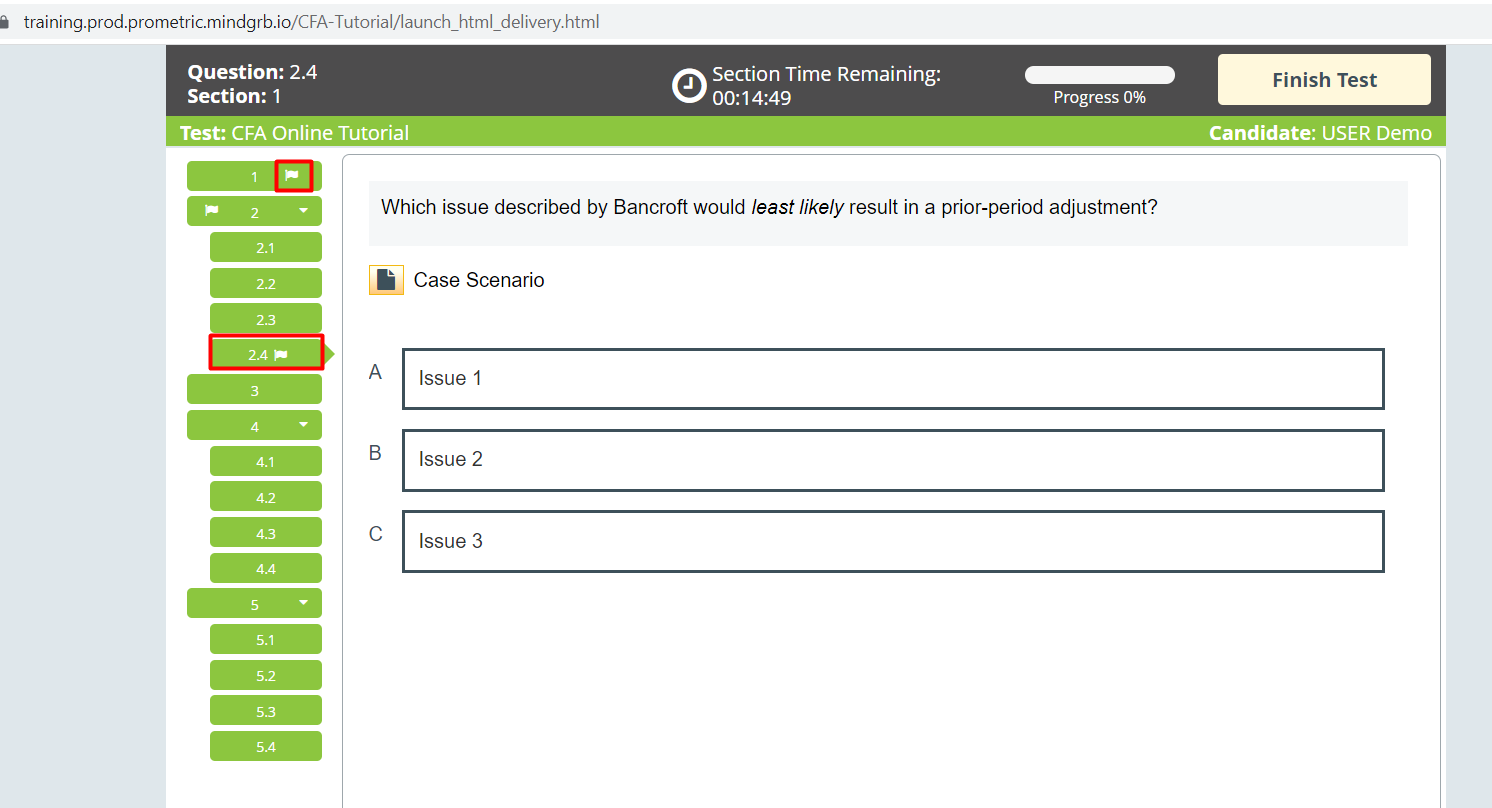Collapse question 4 group arrow
The image size is (1492, 808).
pos(303,426)
